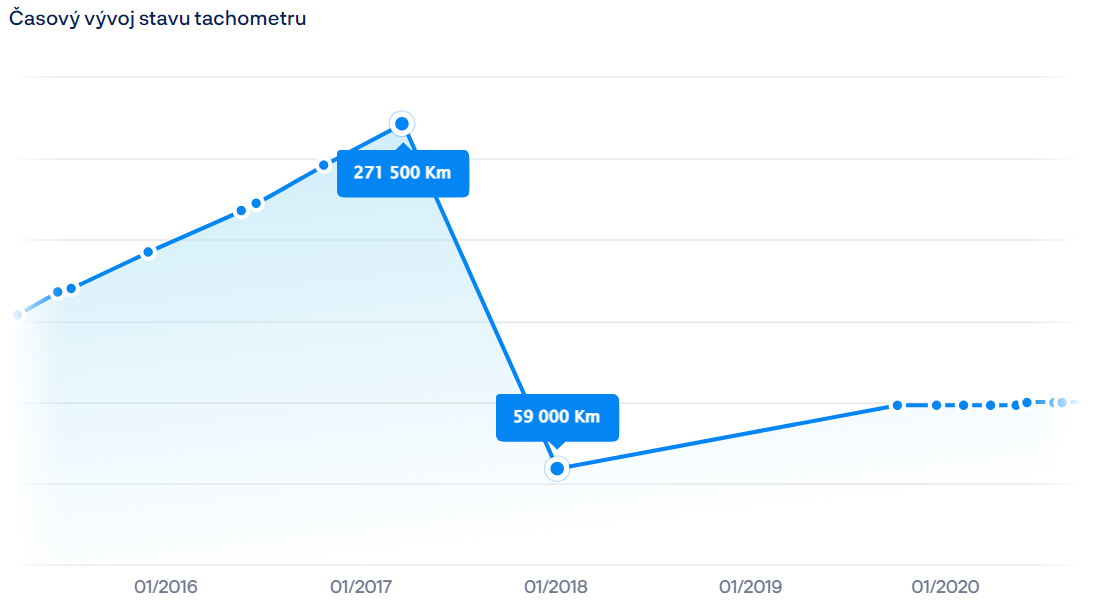Select the faded last data point at chart end
Screen dimensions: 1093x605
(x=1062, y=402)
